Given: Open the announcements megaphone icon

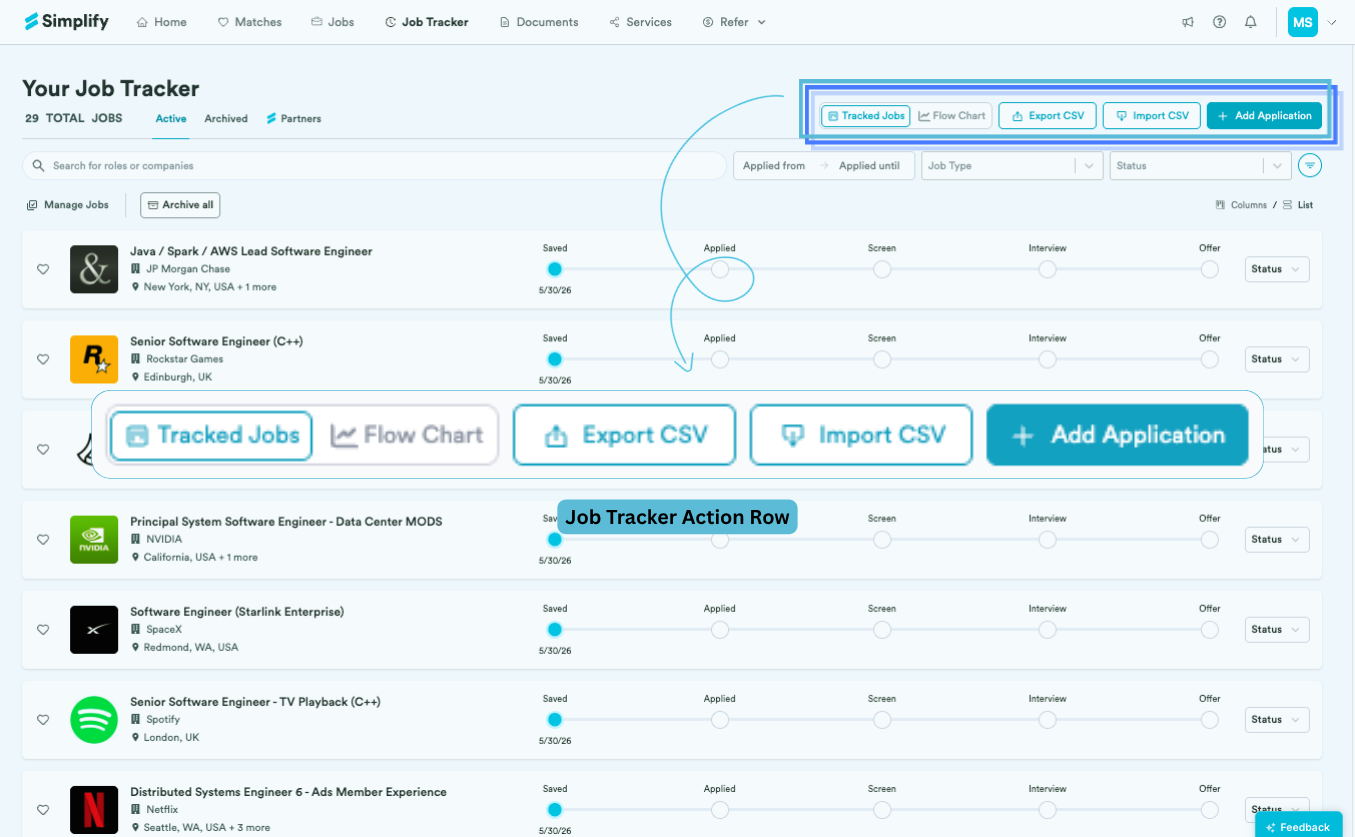Looking at the screenshot, I should (1188, 22).
